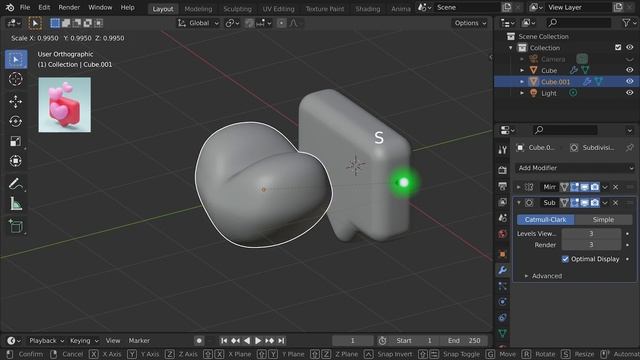Select the Select Box tool

tap(16, 60)
